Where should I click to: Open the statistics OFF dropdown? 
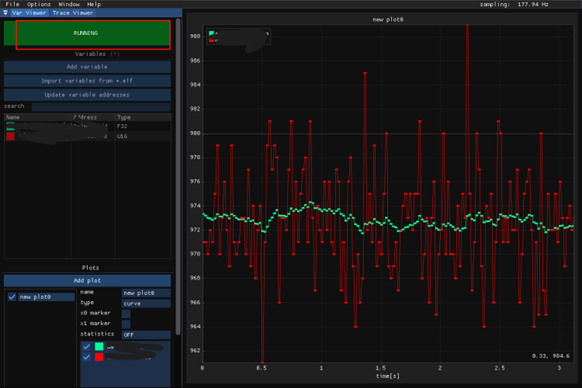click(146, 335)
